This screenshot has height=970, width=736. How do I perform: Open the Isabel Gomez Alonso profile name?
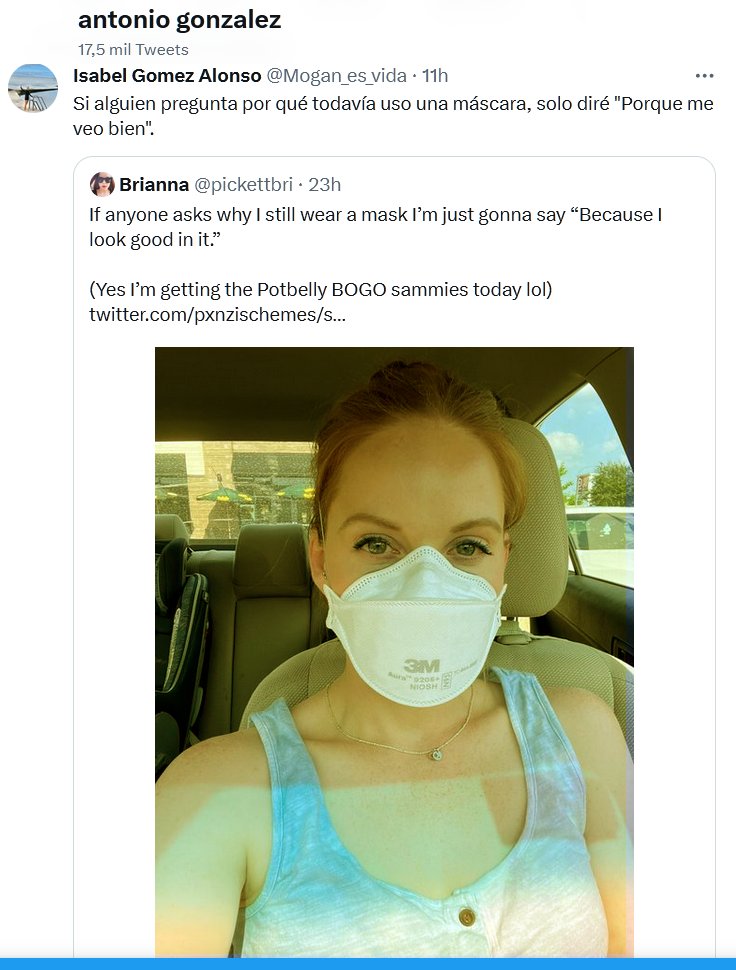pyautogui.click(x=167, y=76)
